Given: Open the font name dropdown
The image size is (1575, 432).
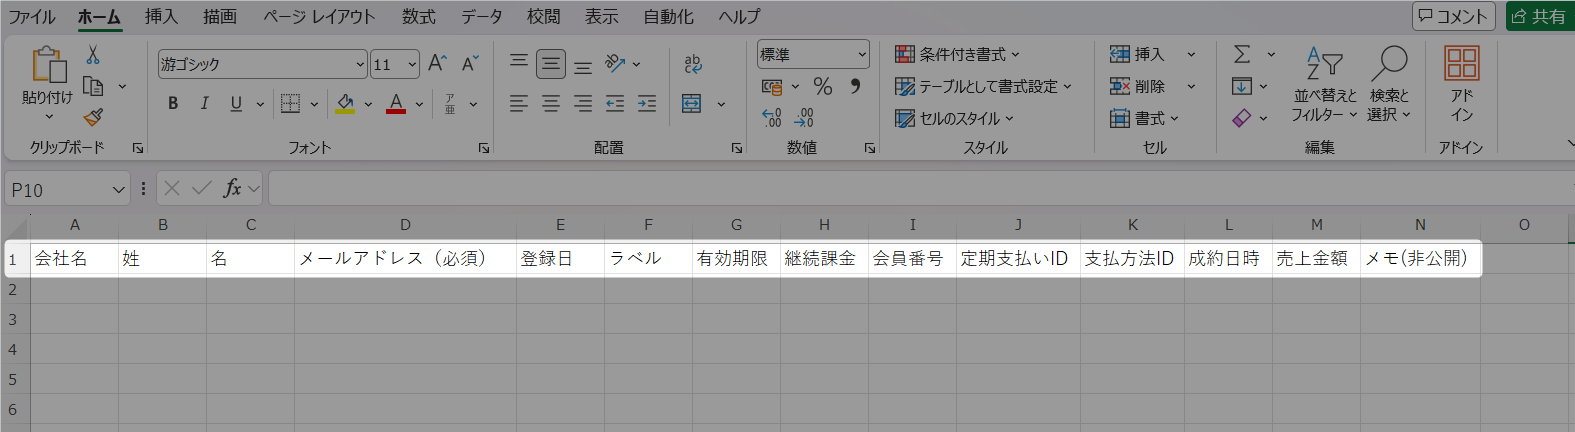Looking at the screenshot, I should pyautogui.click(x=360, y=64).
